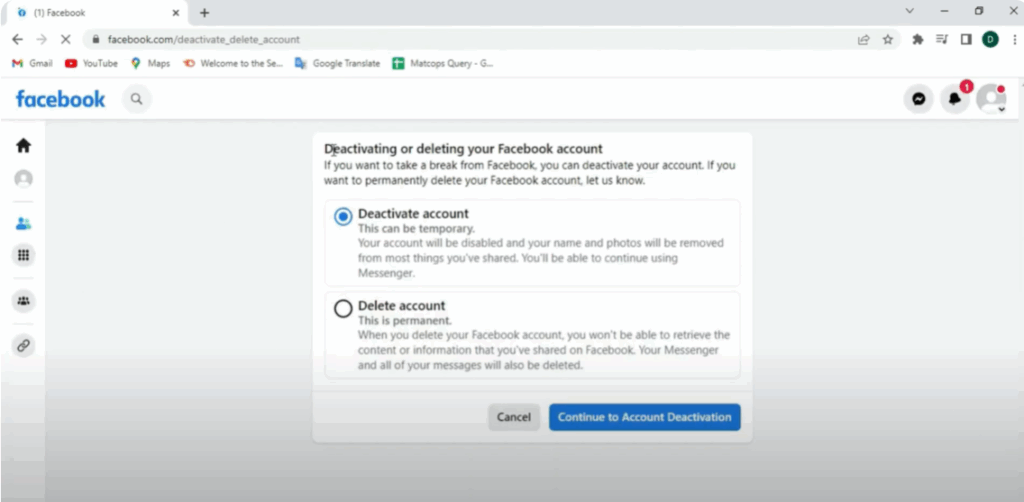Open Facebook search magnifier

point(136,99)
